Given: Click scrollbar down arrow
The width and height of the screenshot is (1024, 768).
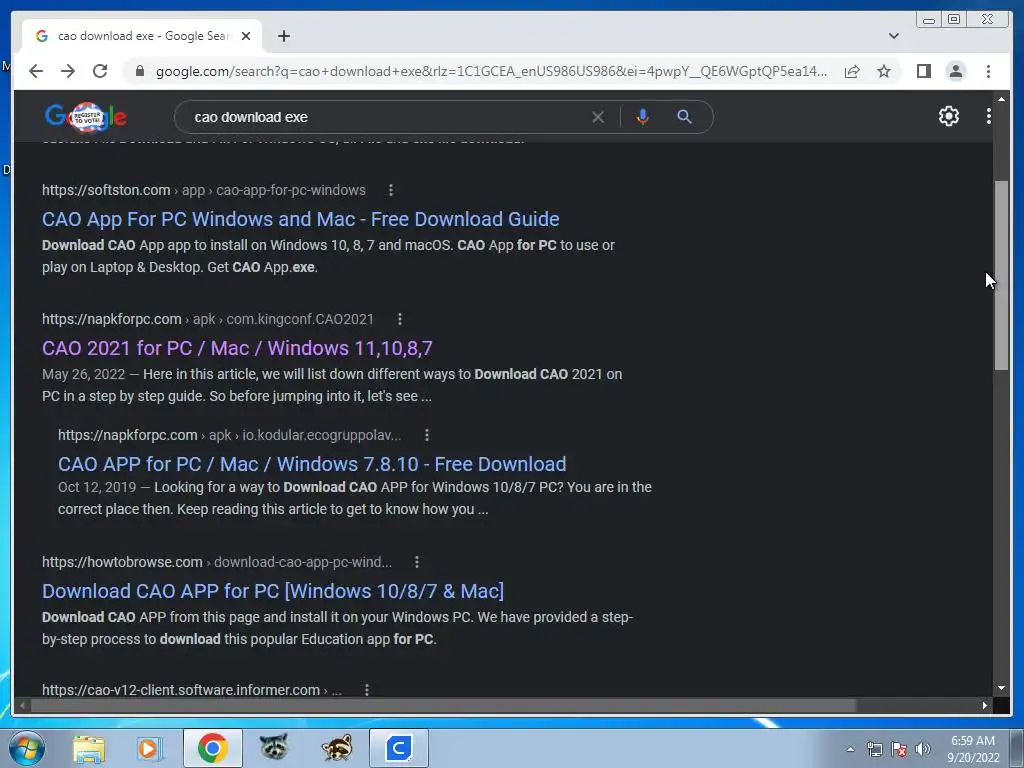Looking at the screenshot, I should pyautogui.click(x=1001, y=688).
